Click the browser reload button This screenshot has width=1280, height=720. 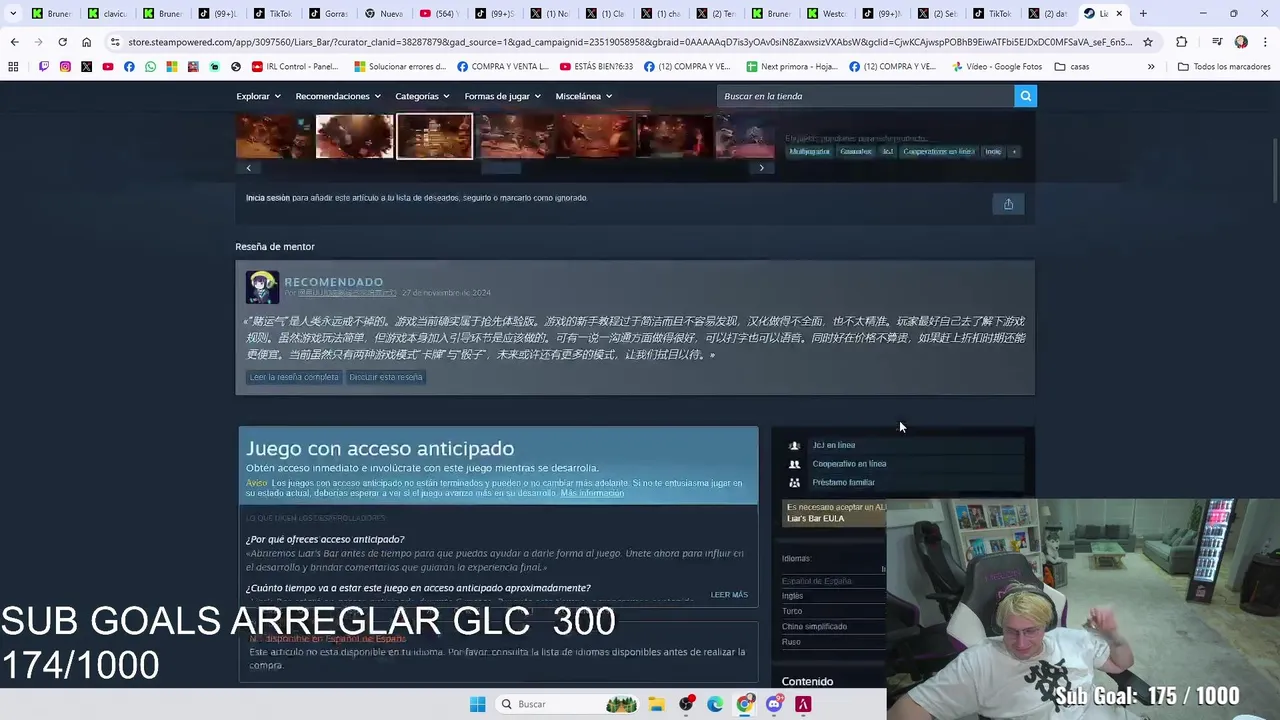click(62, 42)
